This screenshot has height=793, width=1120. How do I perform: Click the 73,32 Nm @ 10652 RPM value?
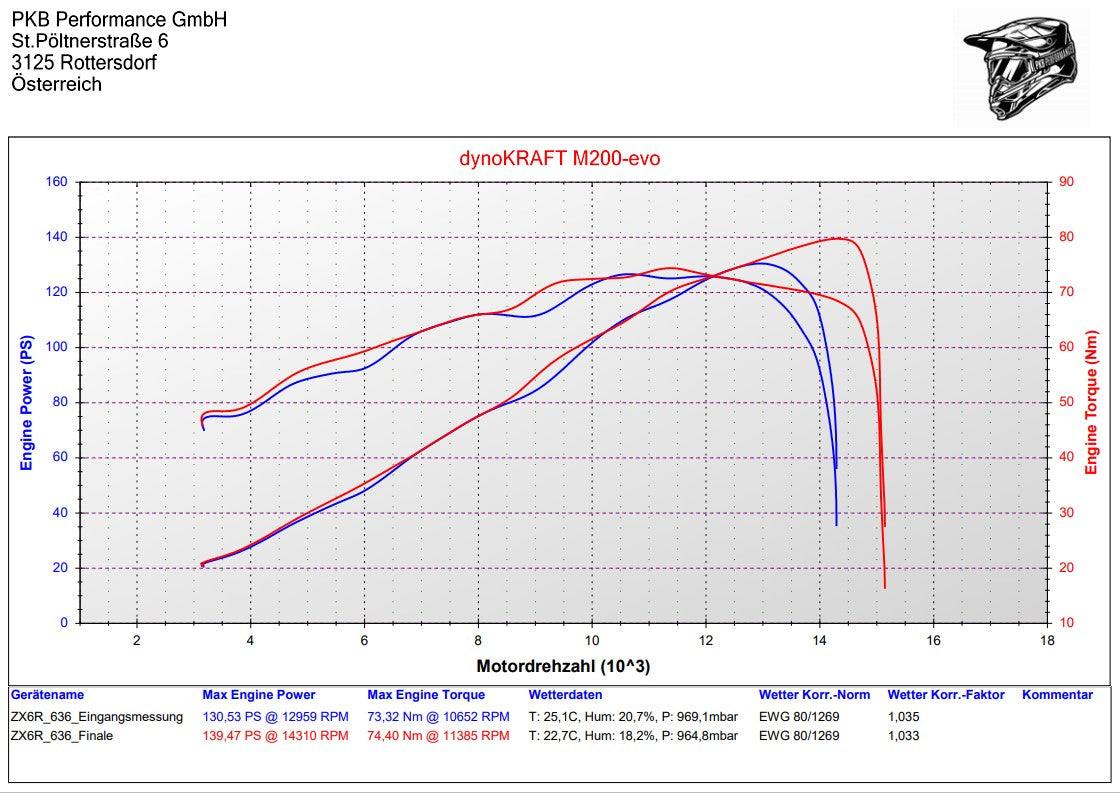pos(438,716)
